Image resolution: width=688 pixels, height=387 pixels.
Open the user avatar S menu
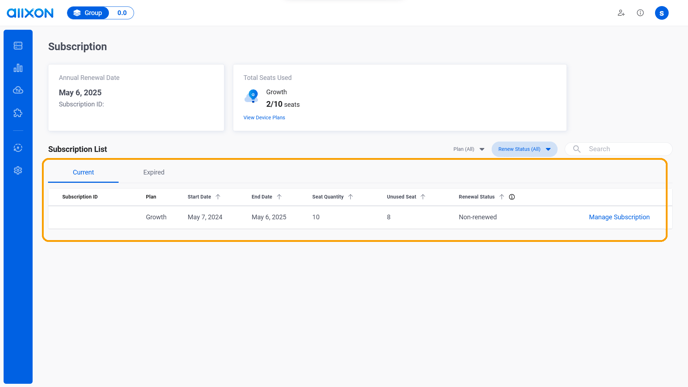pyautogui.click(x=662, y=13)
